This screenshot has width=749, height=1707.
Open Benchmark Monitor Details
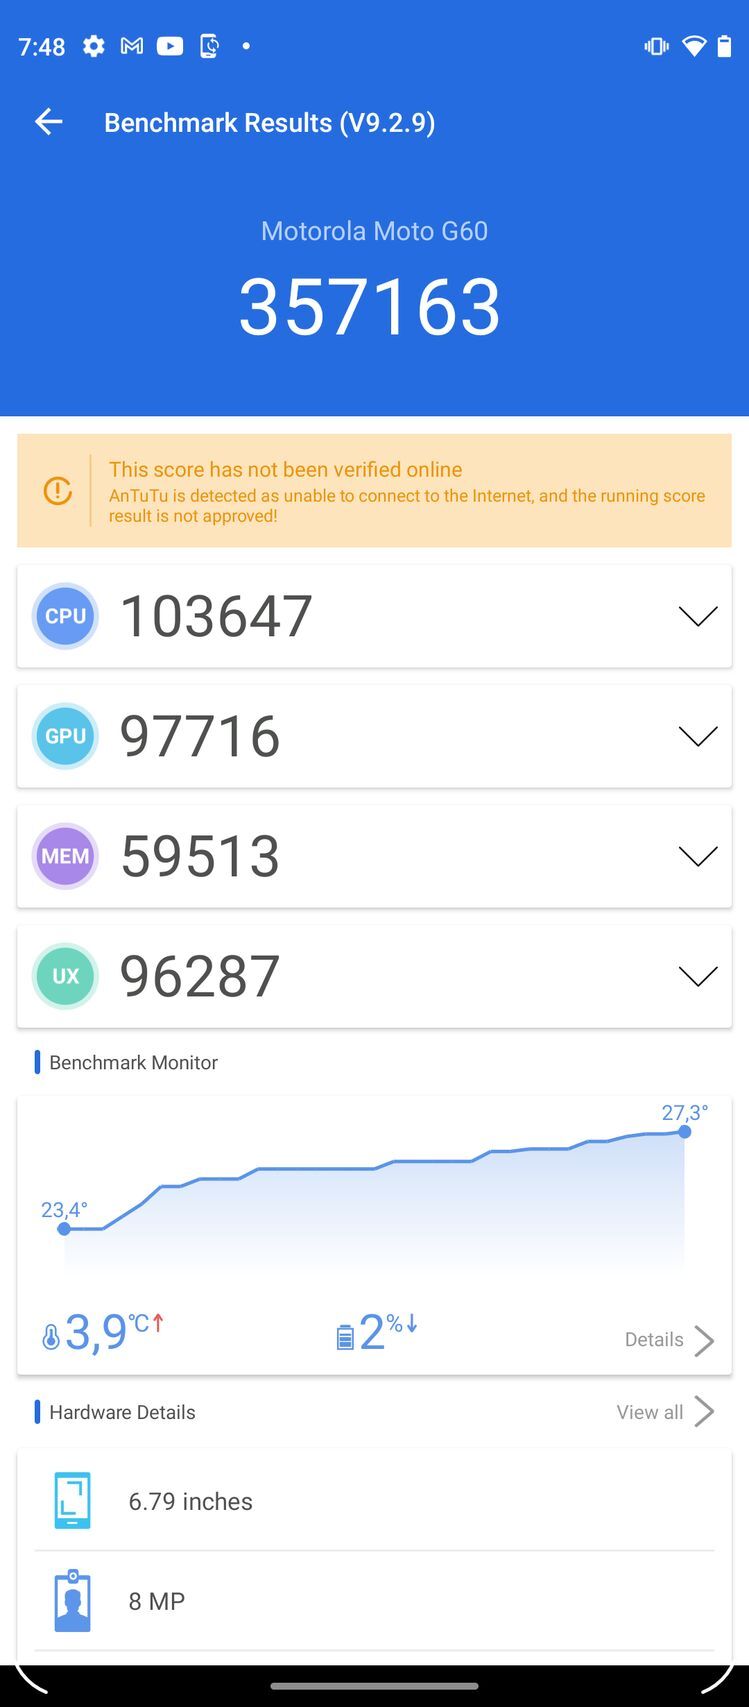click(x=669, y=1340)
